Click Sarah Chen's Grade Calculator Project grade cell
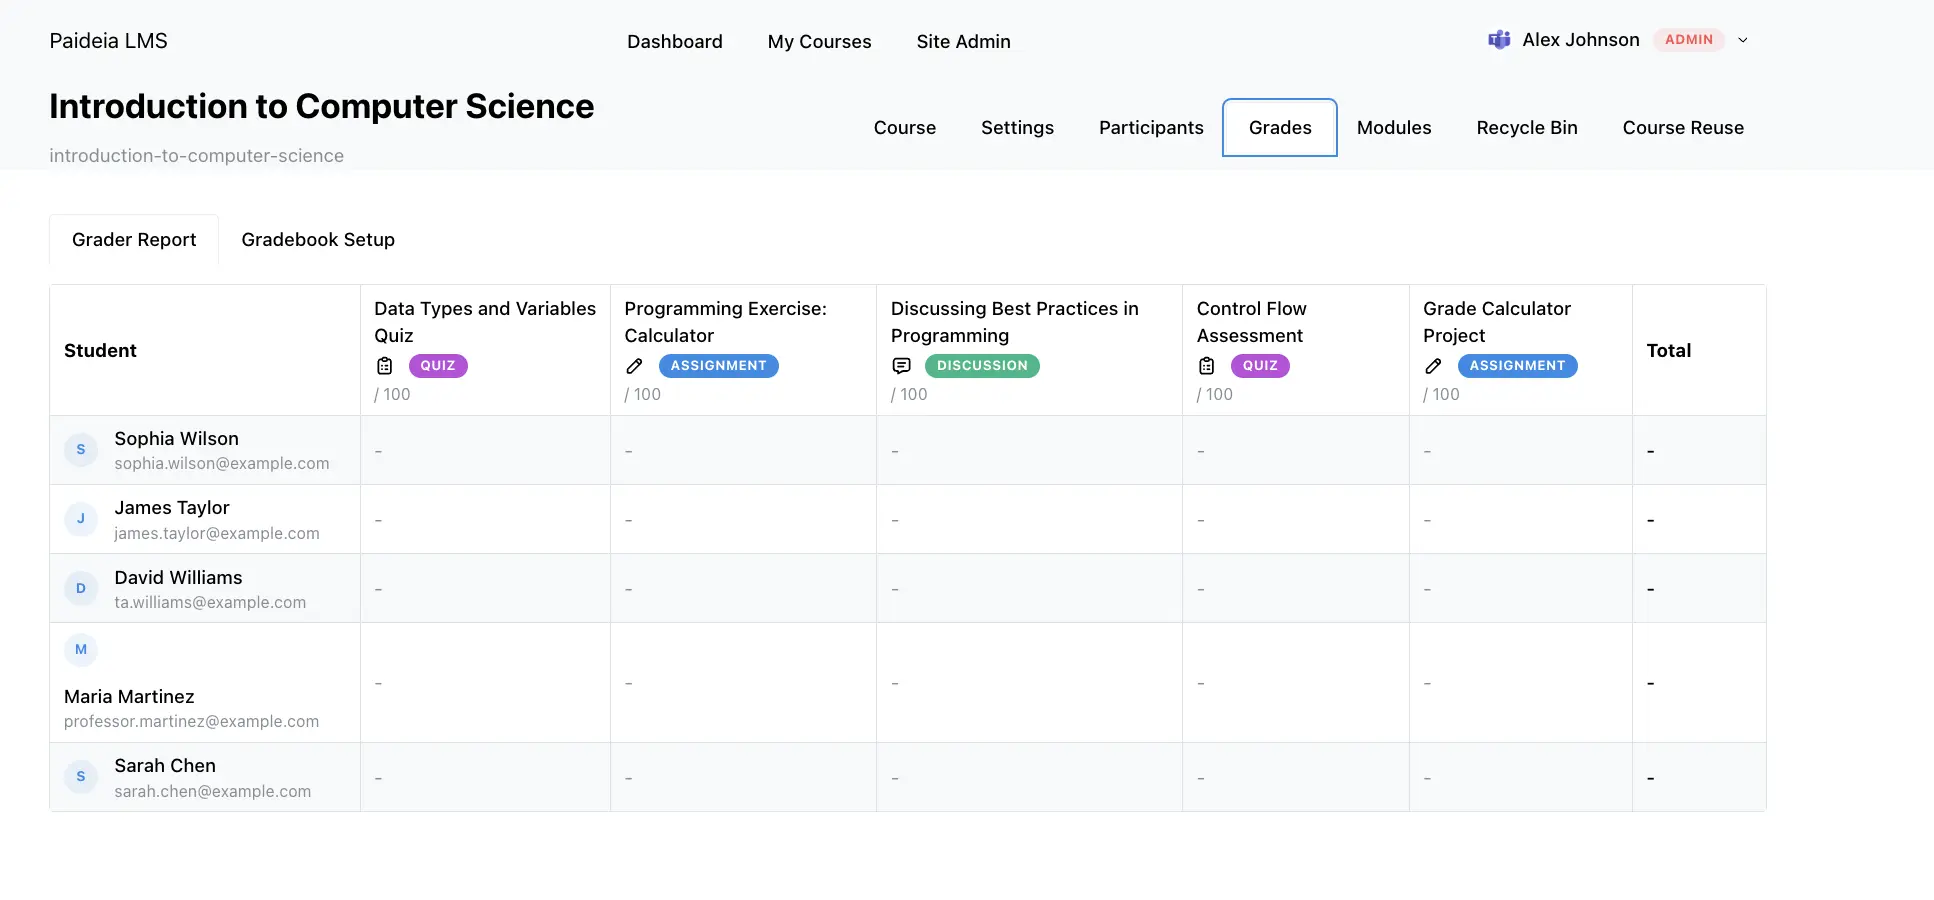 [x=1520, y=778]
